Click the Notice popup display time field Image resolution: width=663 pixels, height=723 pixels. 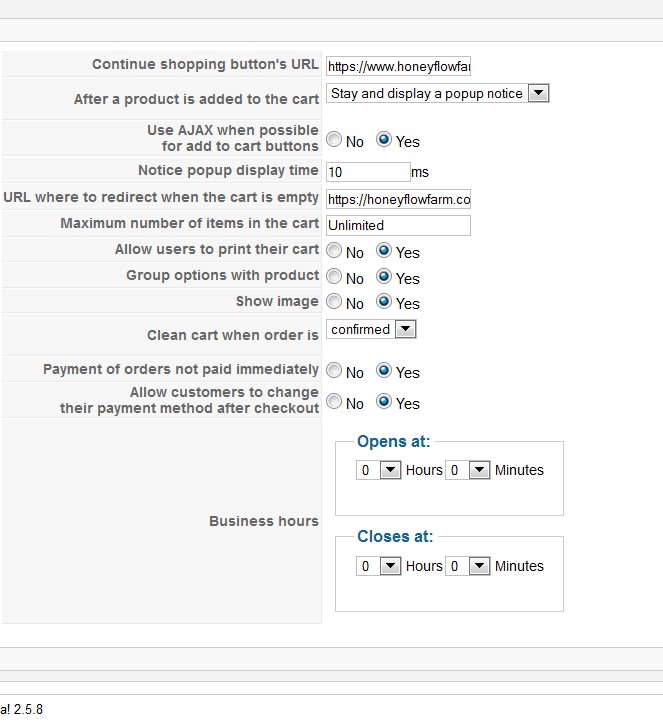[368, 172]
